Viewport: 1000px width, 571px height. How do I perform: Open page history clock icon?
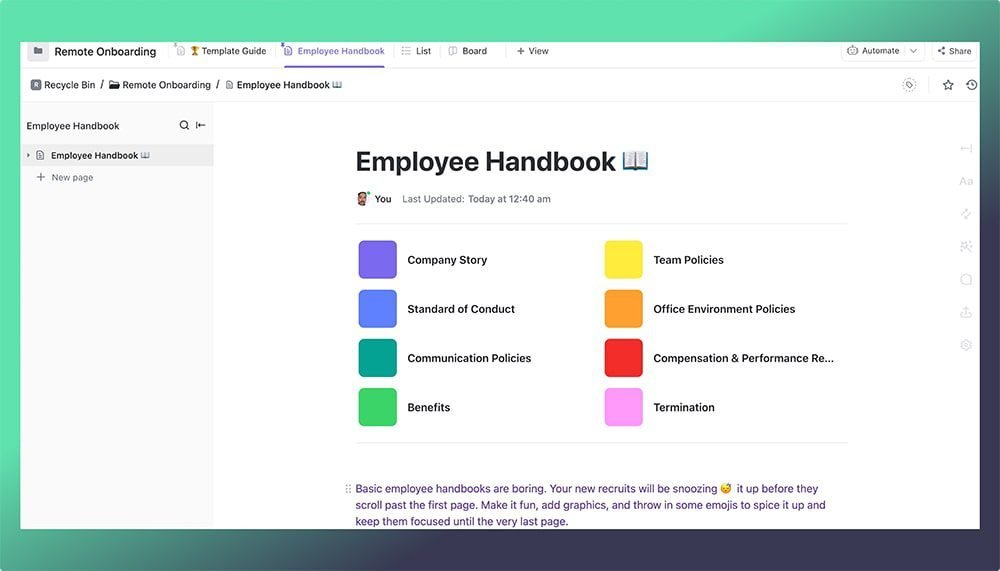(x=971, y=85)
